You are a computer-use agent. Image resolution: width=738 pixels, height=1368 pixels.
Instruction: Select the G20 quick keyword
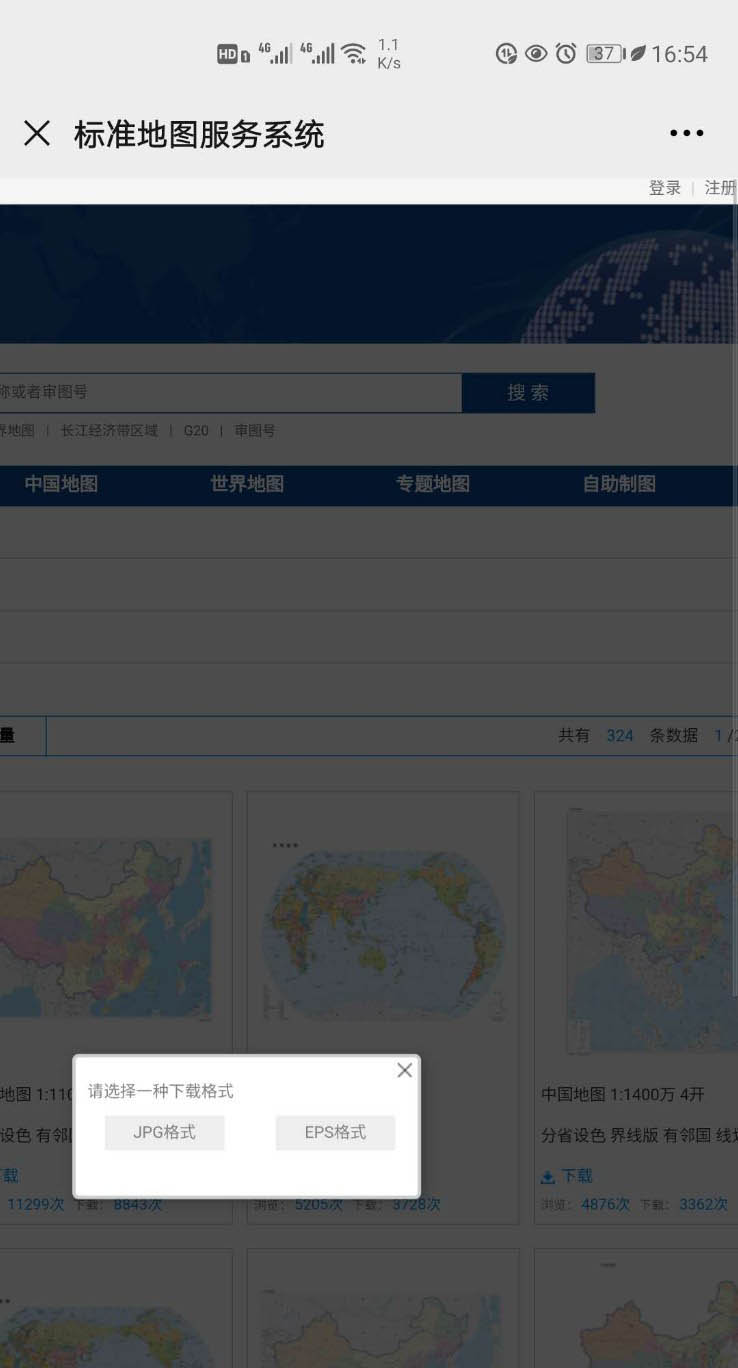click(196, 431)
